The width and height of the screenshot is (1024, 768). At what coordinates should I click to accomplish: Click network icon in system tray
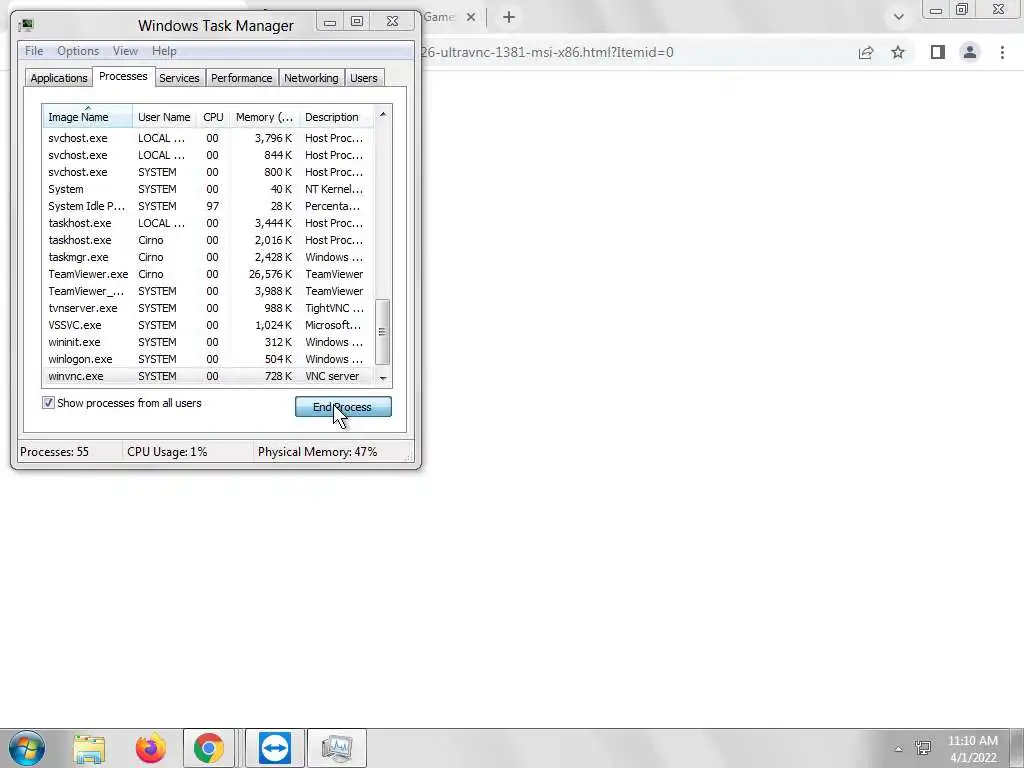[x=923, y=748]
